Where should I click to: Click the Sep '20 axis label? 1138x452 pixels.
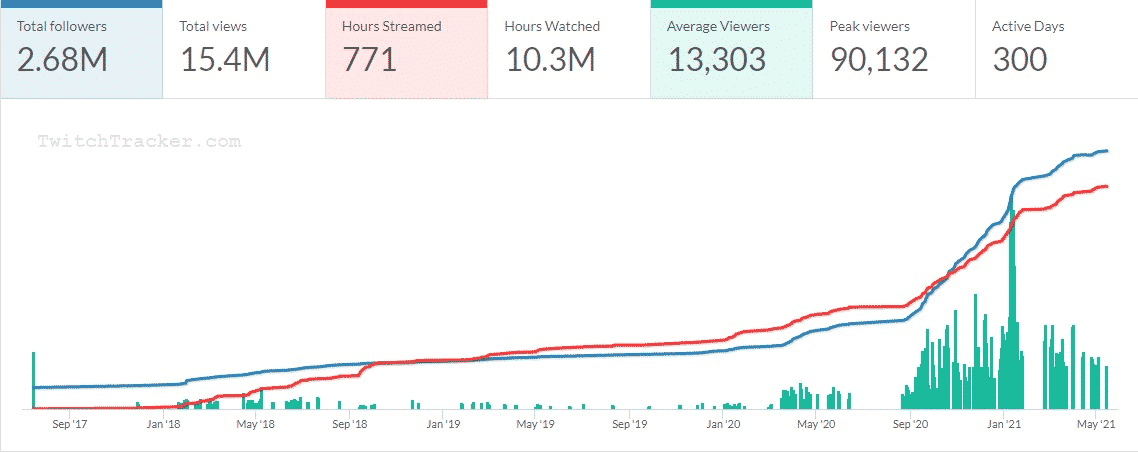[x=911, y=424]
